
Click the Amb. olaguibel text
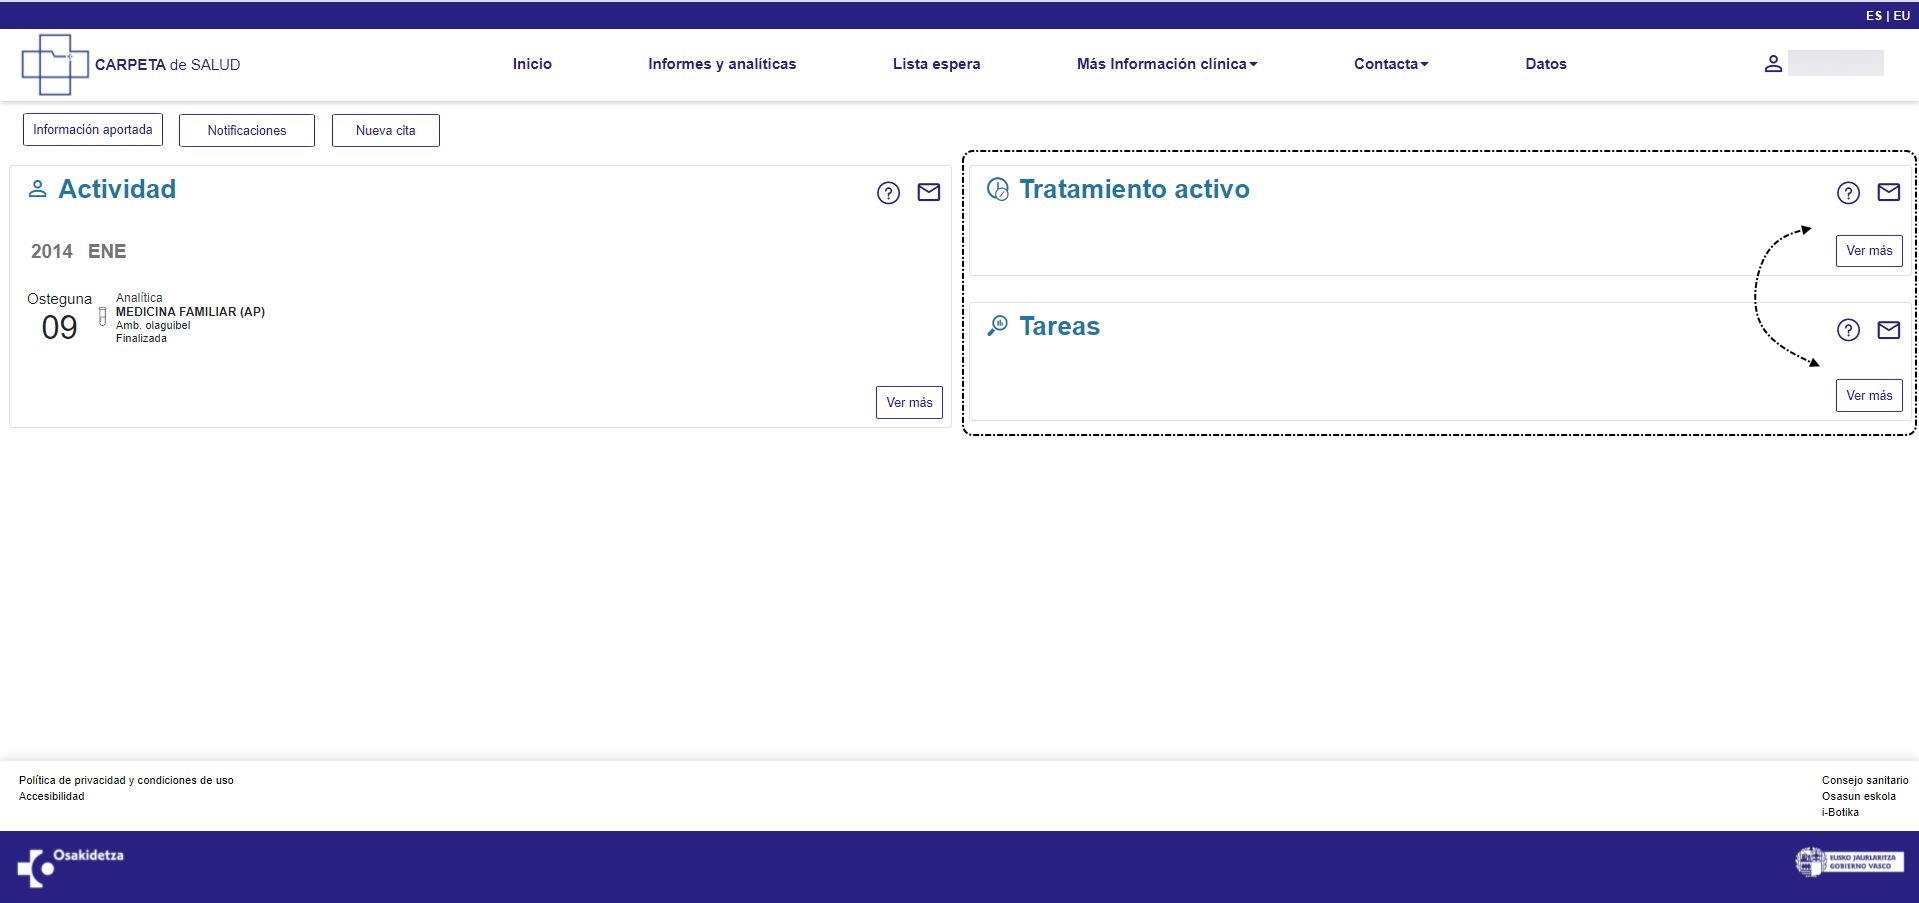click(153, 326)
